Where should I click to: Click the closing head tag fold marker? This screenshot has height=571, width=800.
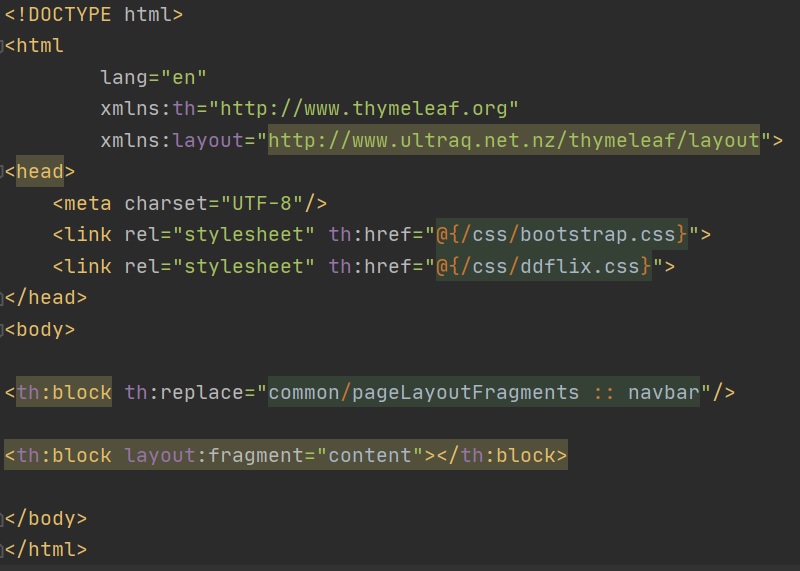coord(3,297)
